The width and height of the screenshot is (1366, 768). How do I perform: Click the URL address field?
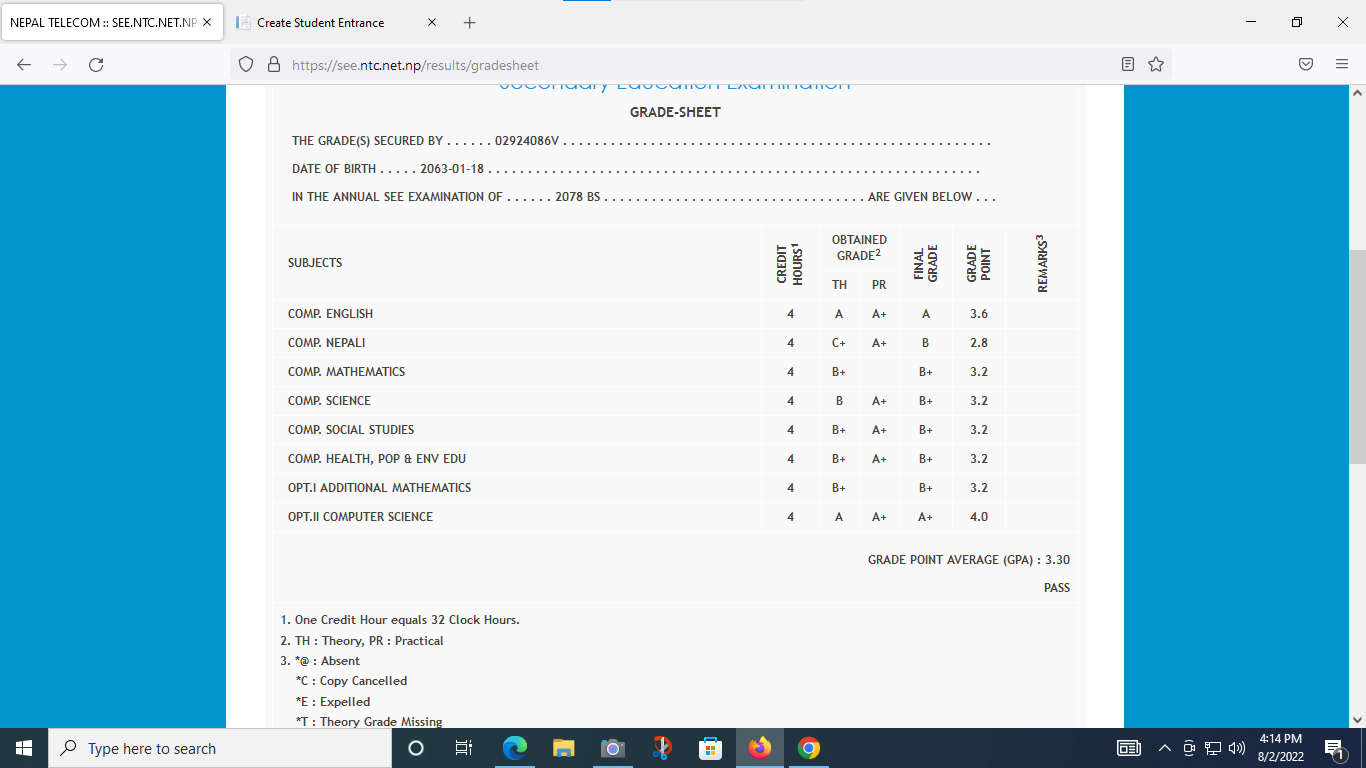tap(700, 65)
